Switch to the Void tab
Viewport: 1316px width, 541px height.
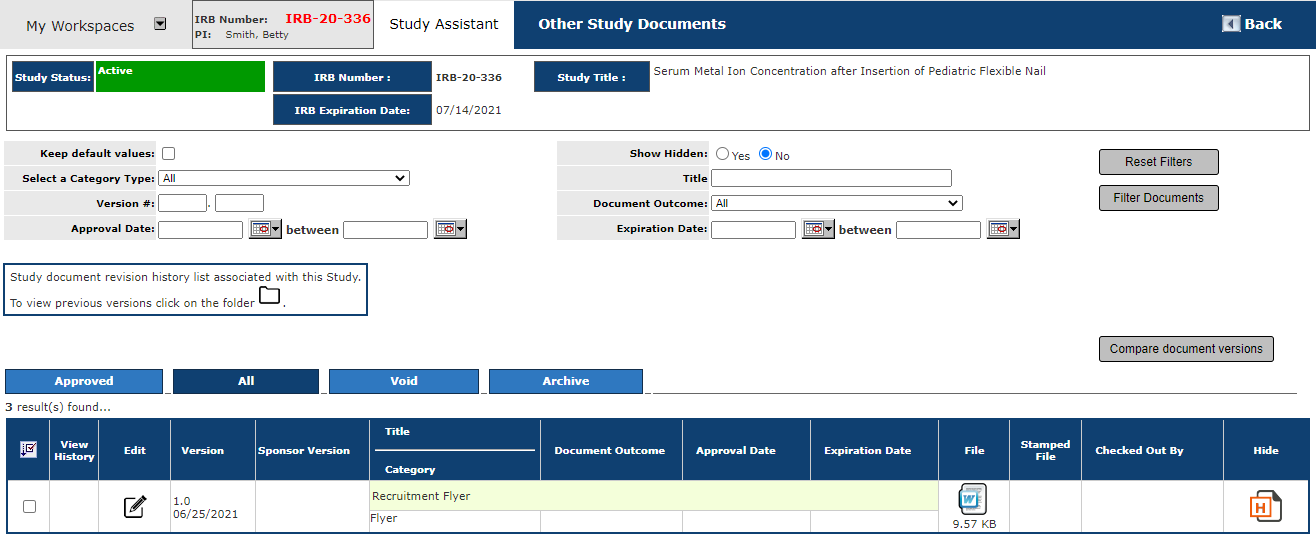(404, 381)
